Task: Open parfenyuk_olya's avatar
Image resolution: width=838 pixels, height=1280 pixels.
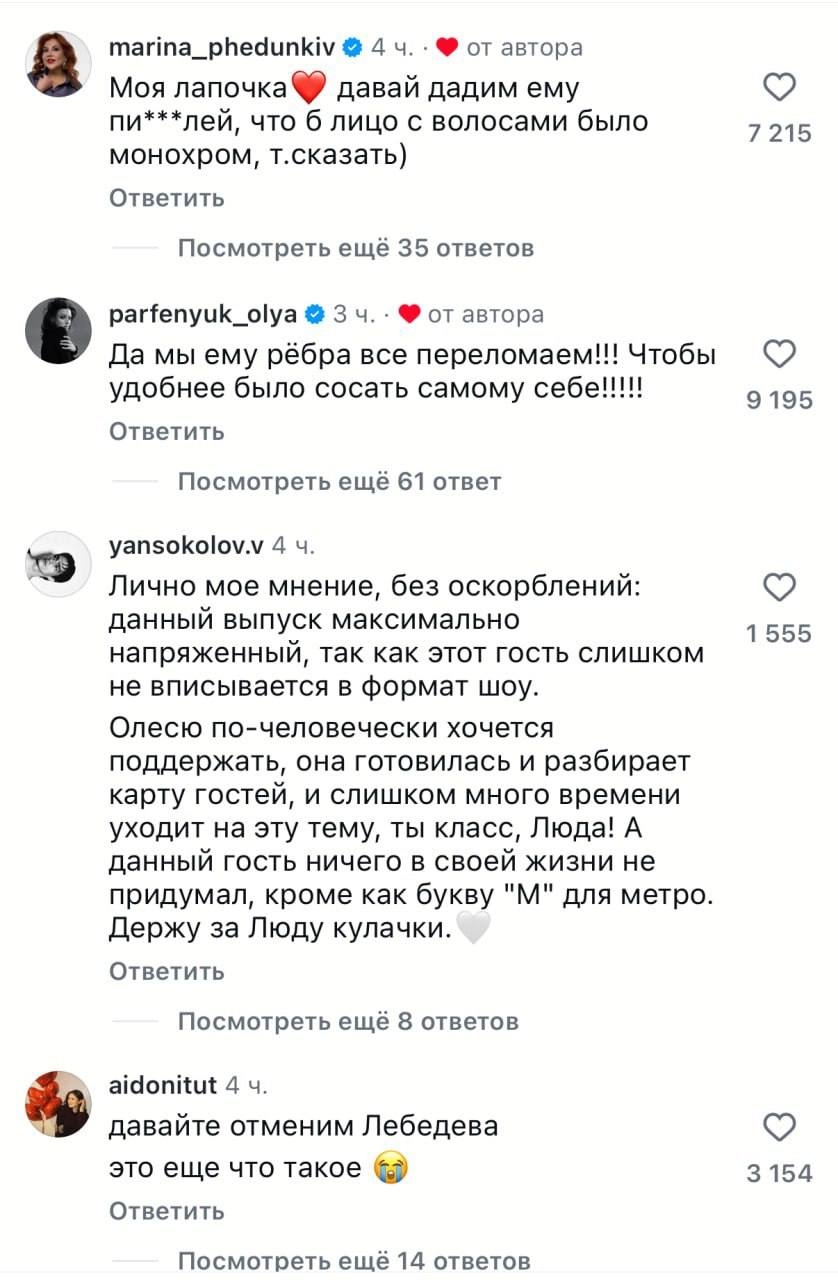Action: [58, 332]
